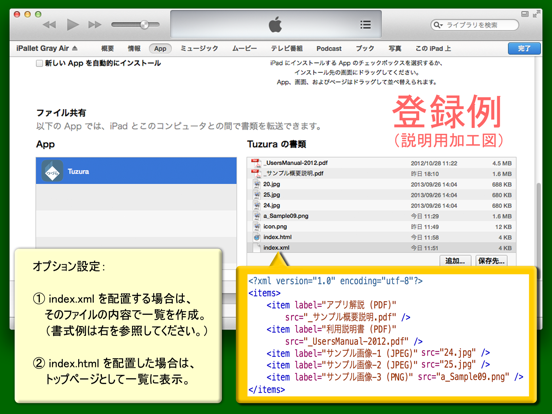
Task: Click PDF icon of _サンプル概要説明.pdf
Action: [x=256, y=173]
